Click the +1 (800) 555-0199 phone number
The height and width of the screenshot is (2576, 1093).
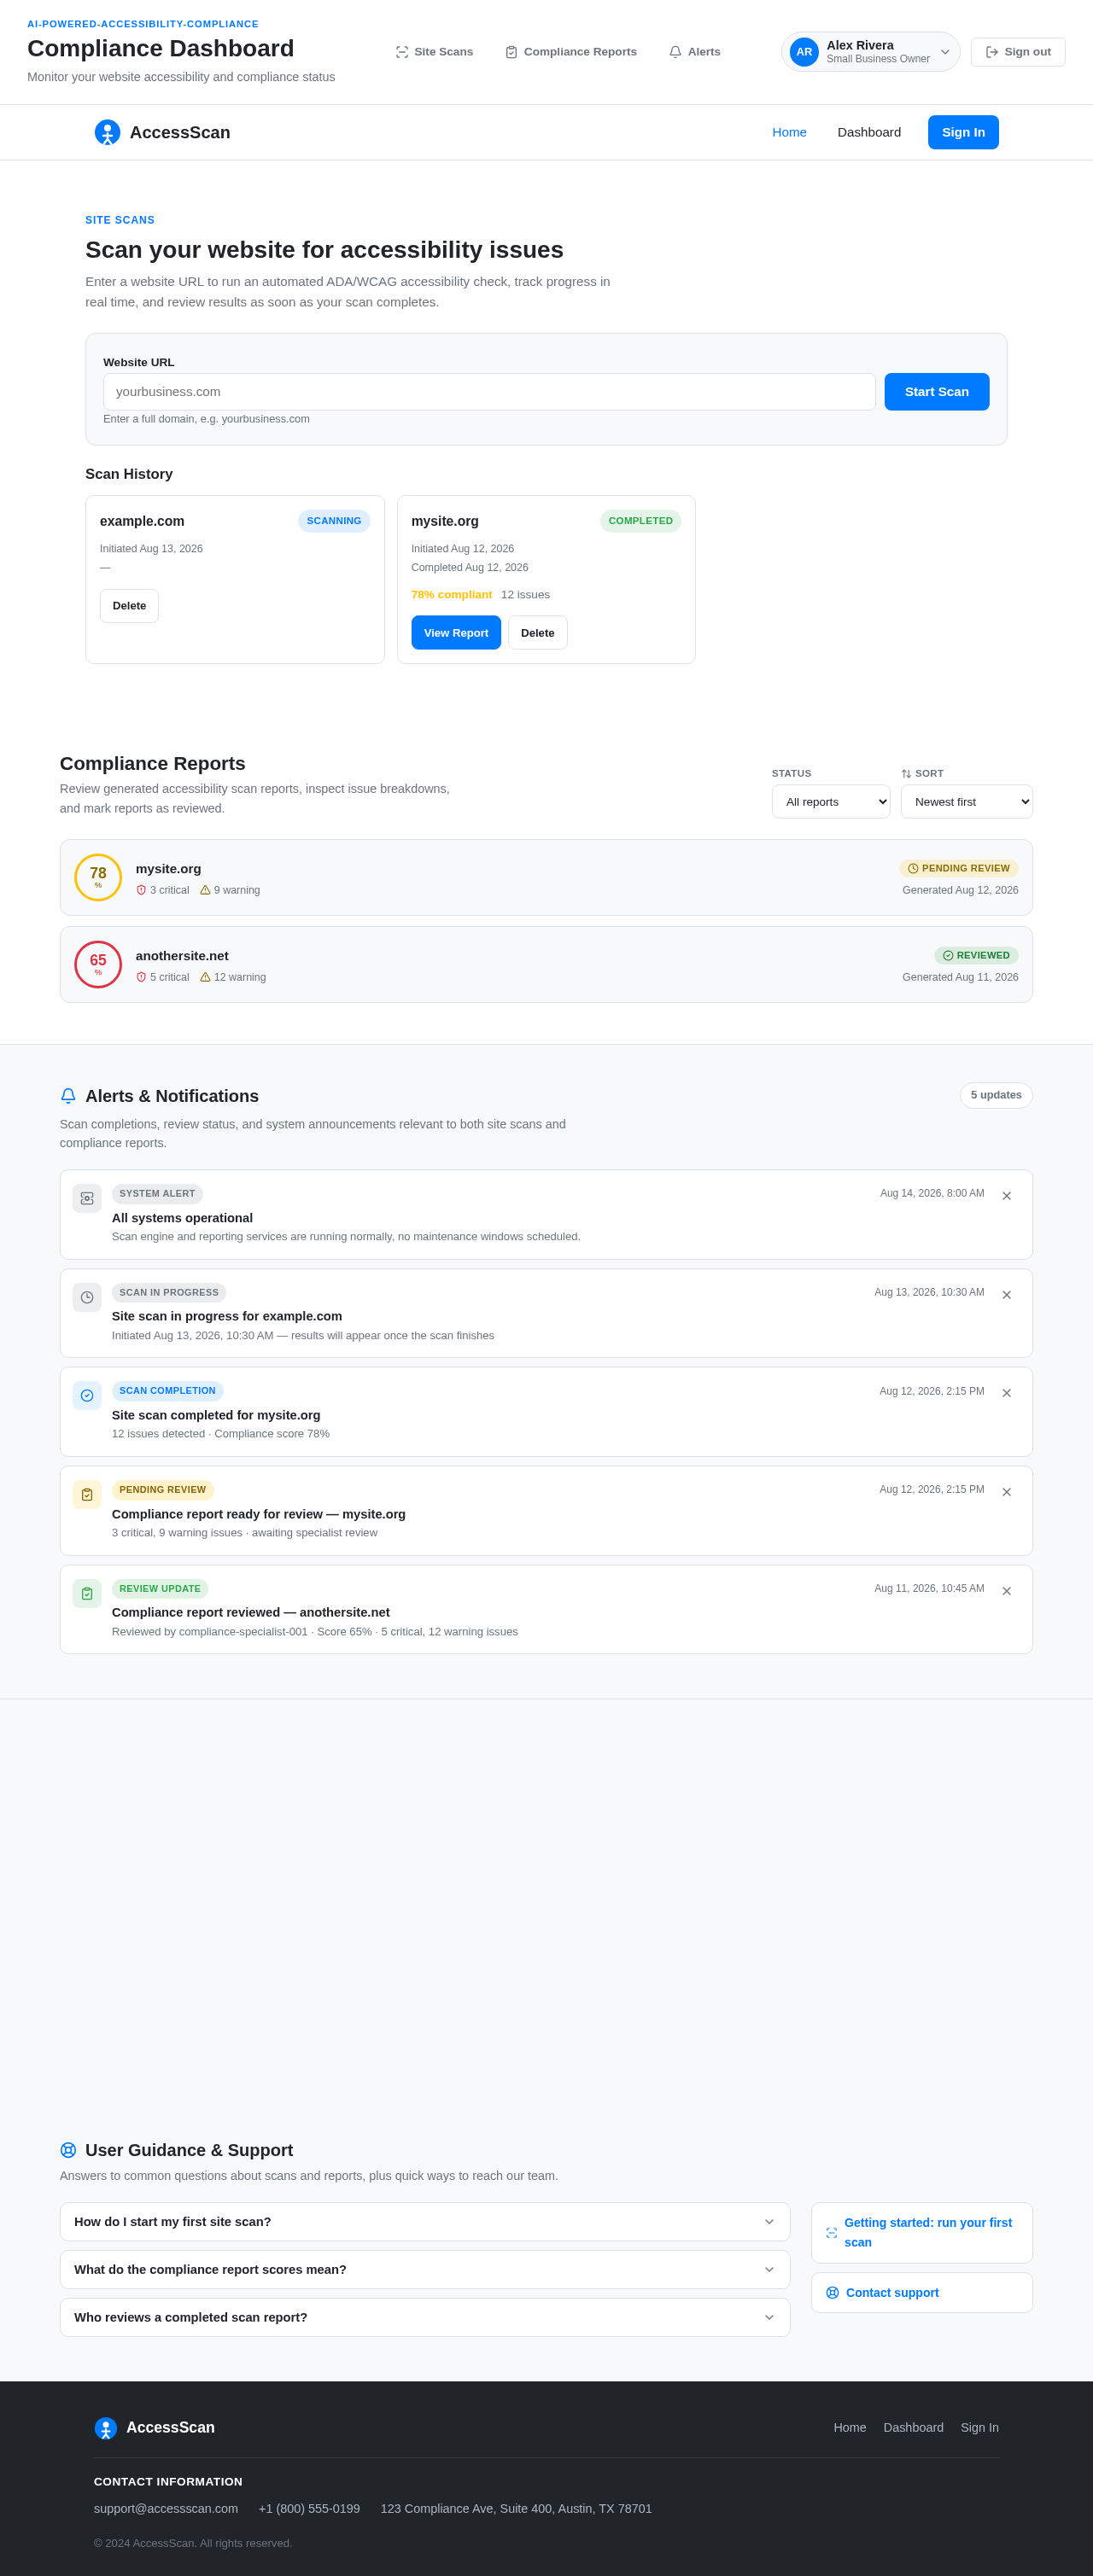309,2509
